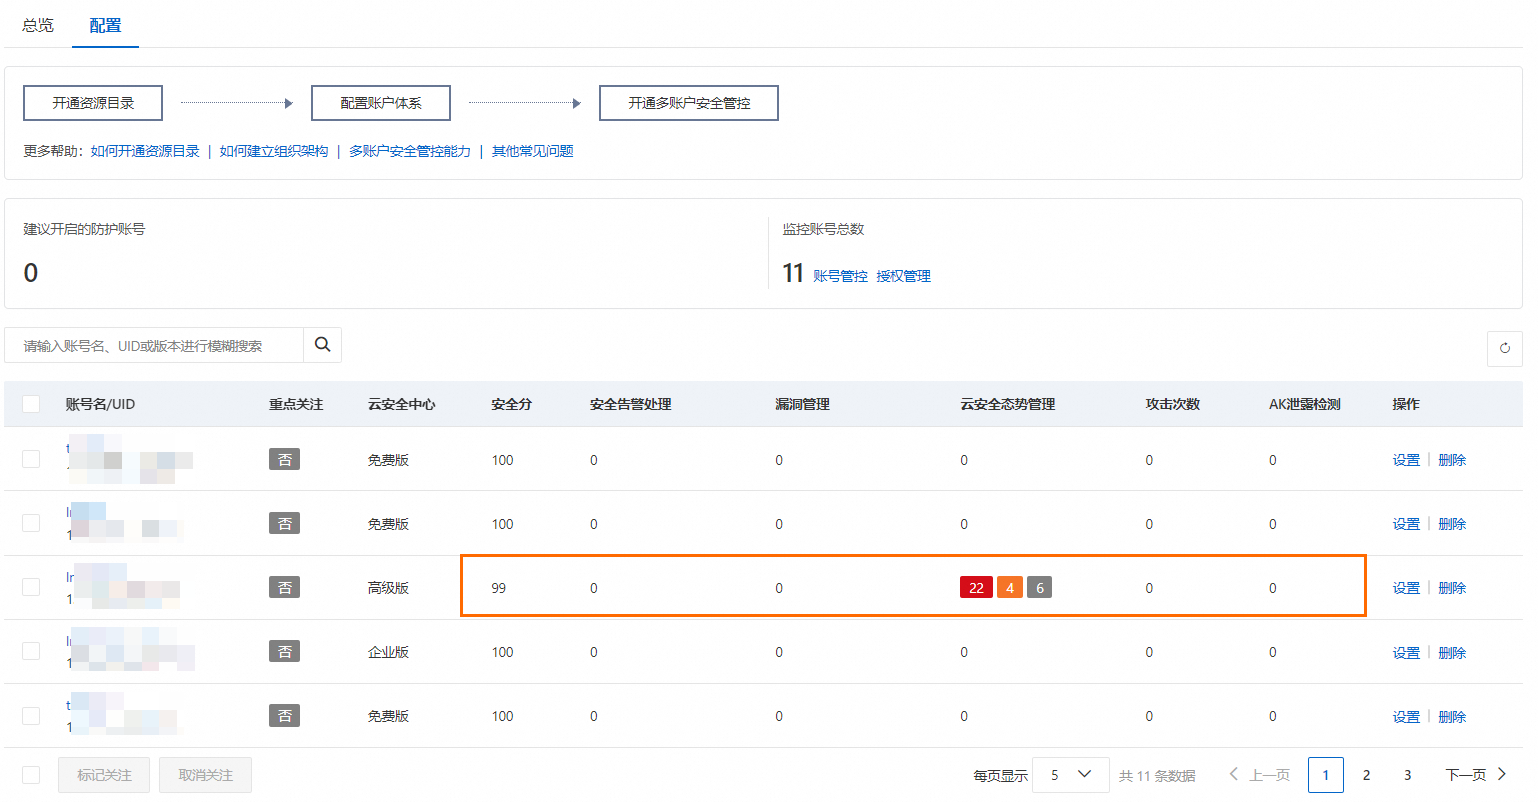The width and height of the screenshot is (1538, 802).
Task: Select the 配置 tab
Action: pos(105,25)
